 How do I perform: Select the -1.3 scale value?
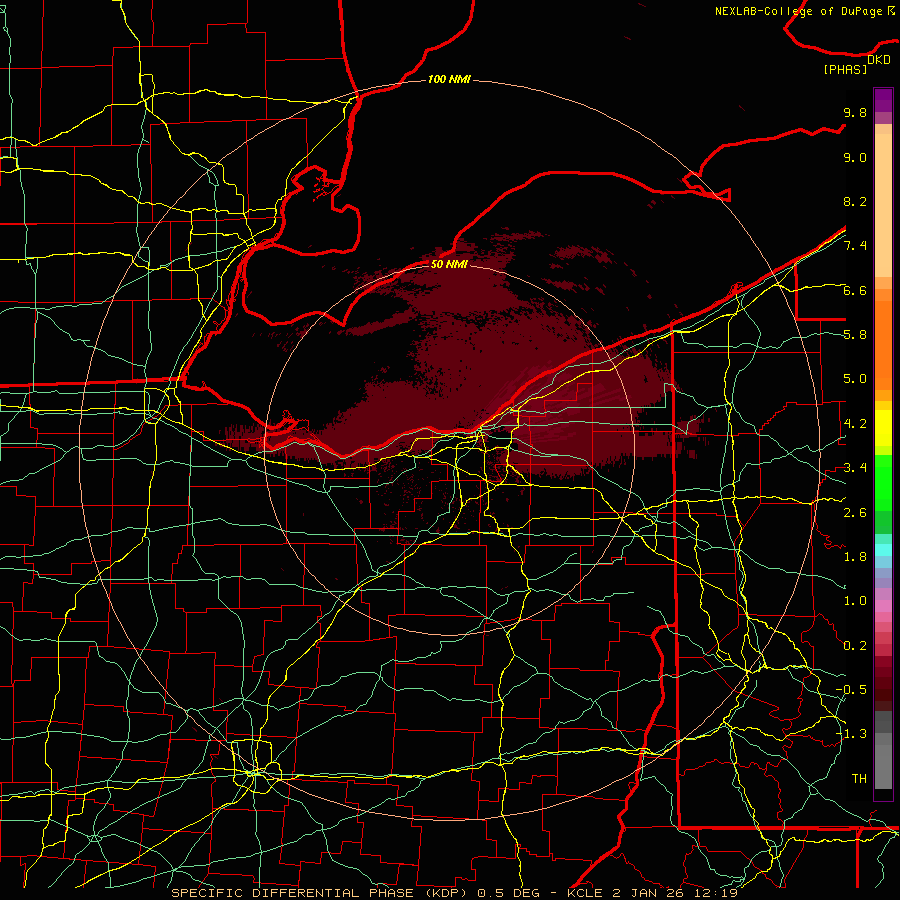click(851, 734)
